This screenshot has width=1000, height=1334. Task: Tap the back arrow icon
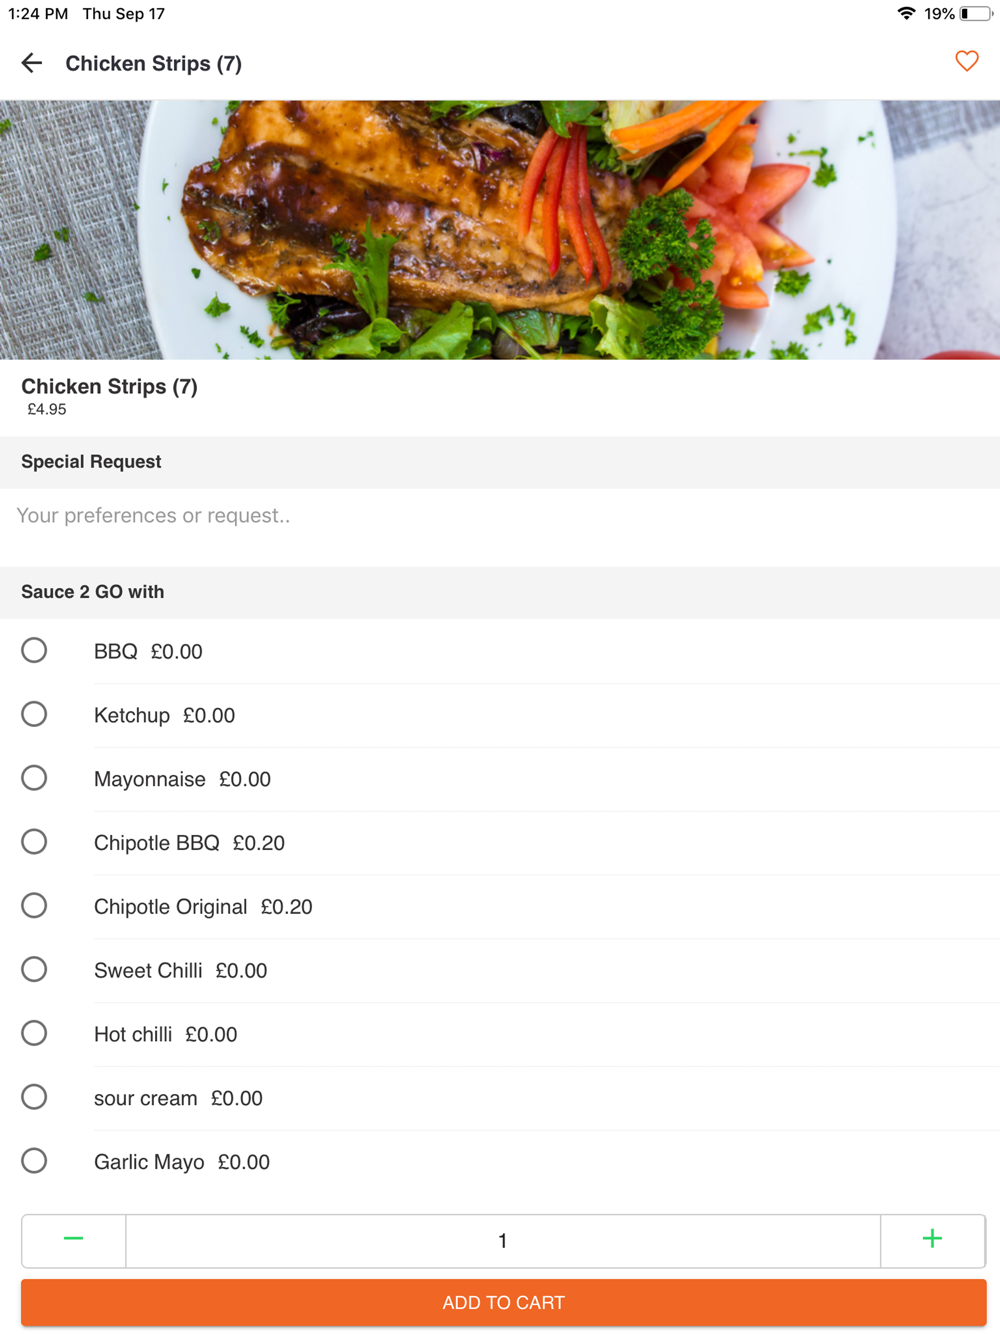[32, 63]
